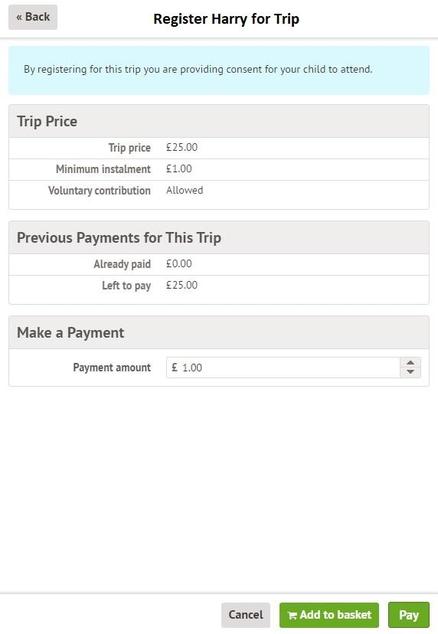This screenshot has height=634, width=438.
Task: Click Add to basket button
Action: [329, 615]
